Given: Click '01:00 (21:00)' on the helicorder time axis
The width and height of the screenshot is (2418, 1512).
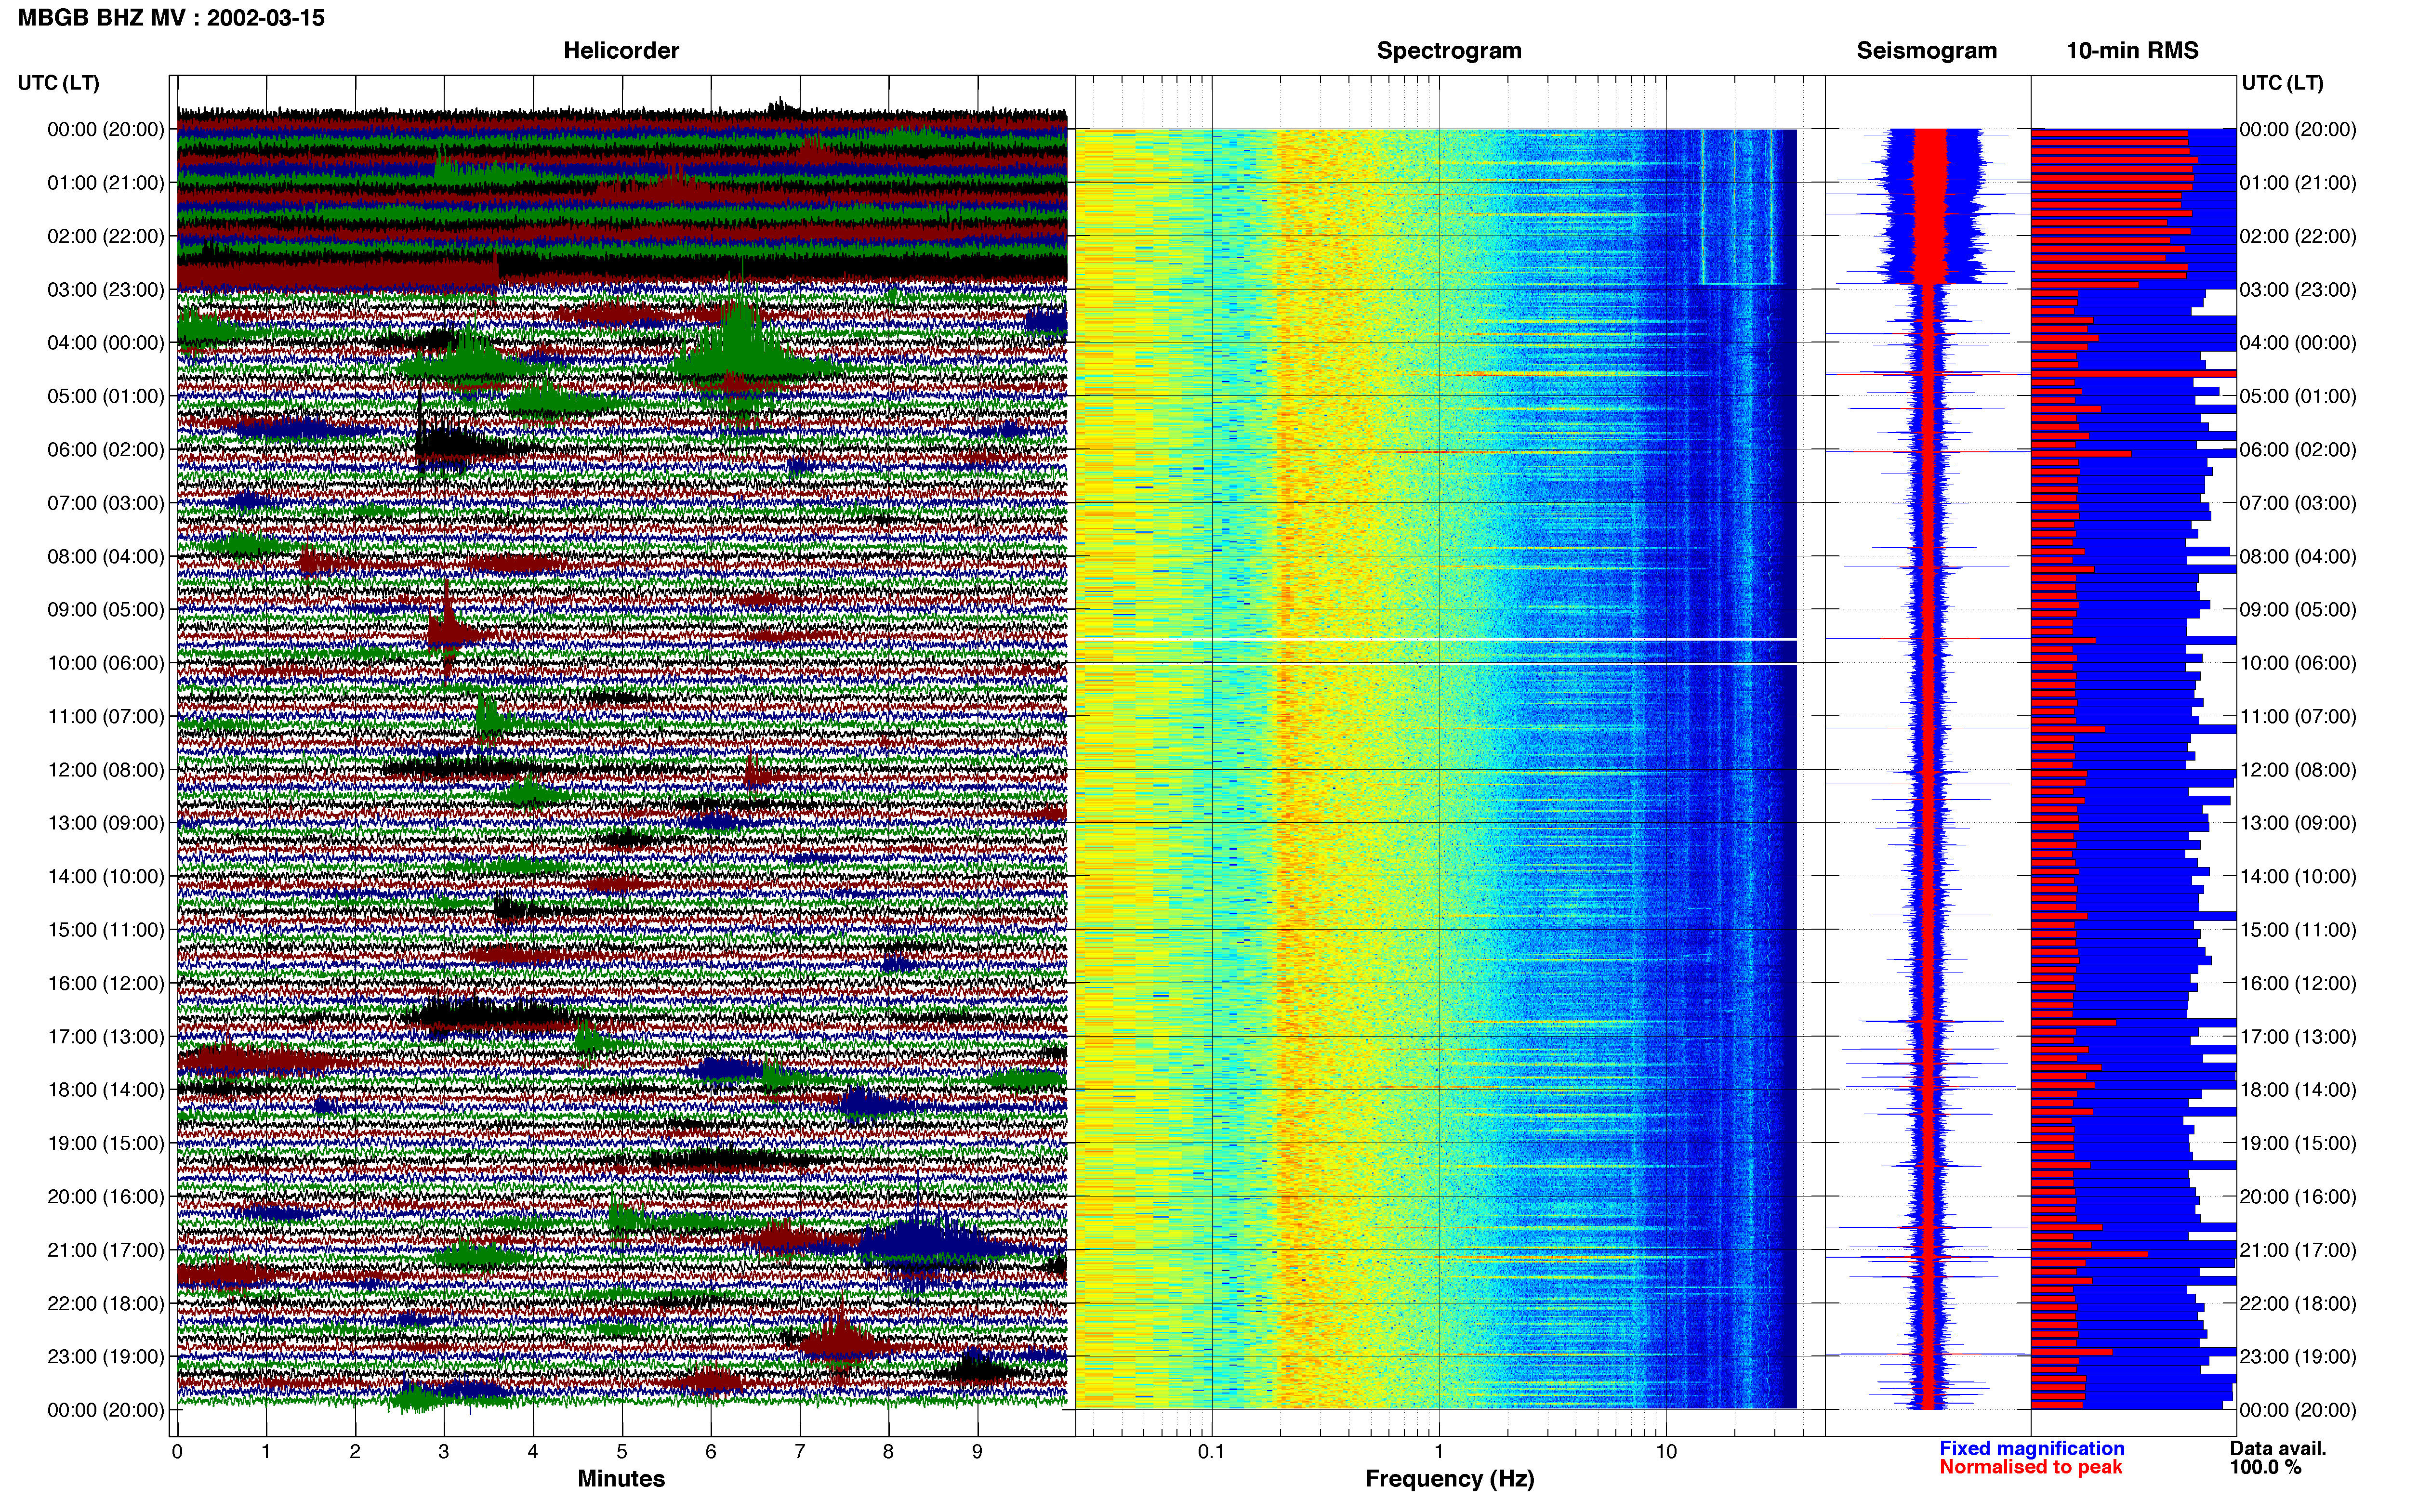Looking at the screenshot, I should (x=106, y=183).
